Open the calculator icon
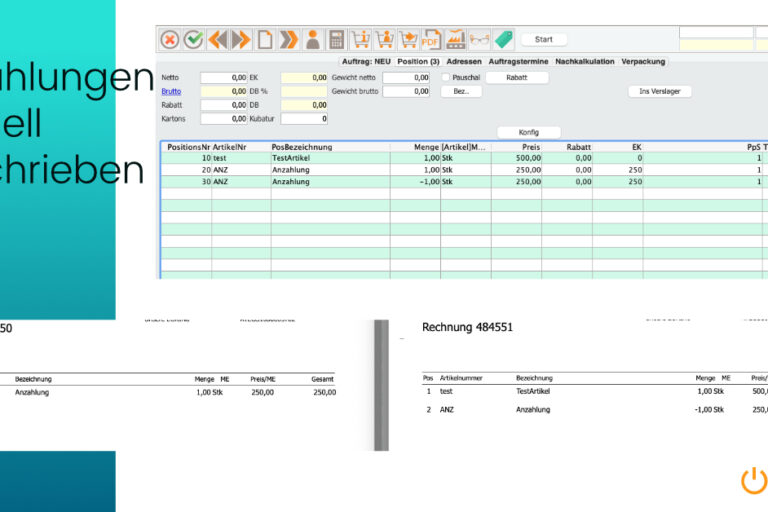768x512 pixels. pos(336,40)
